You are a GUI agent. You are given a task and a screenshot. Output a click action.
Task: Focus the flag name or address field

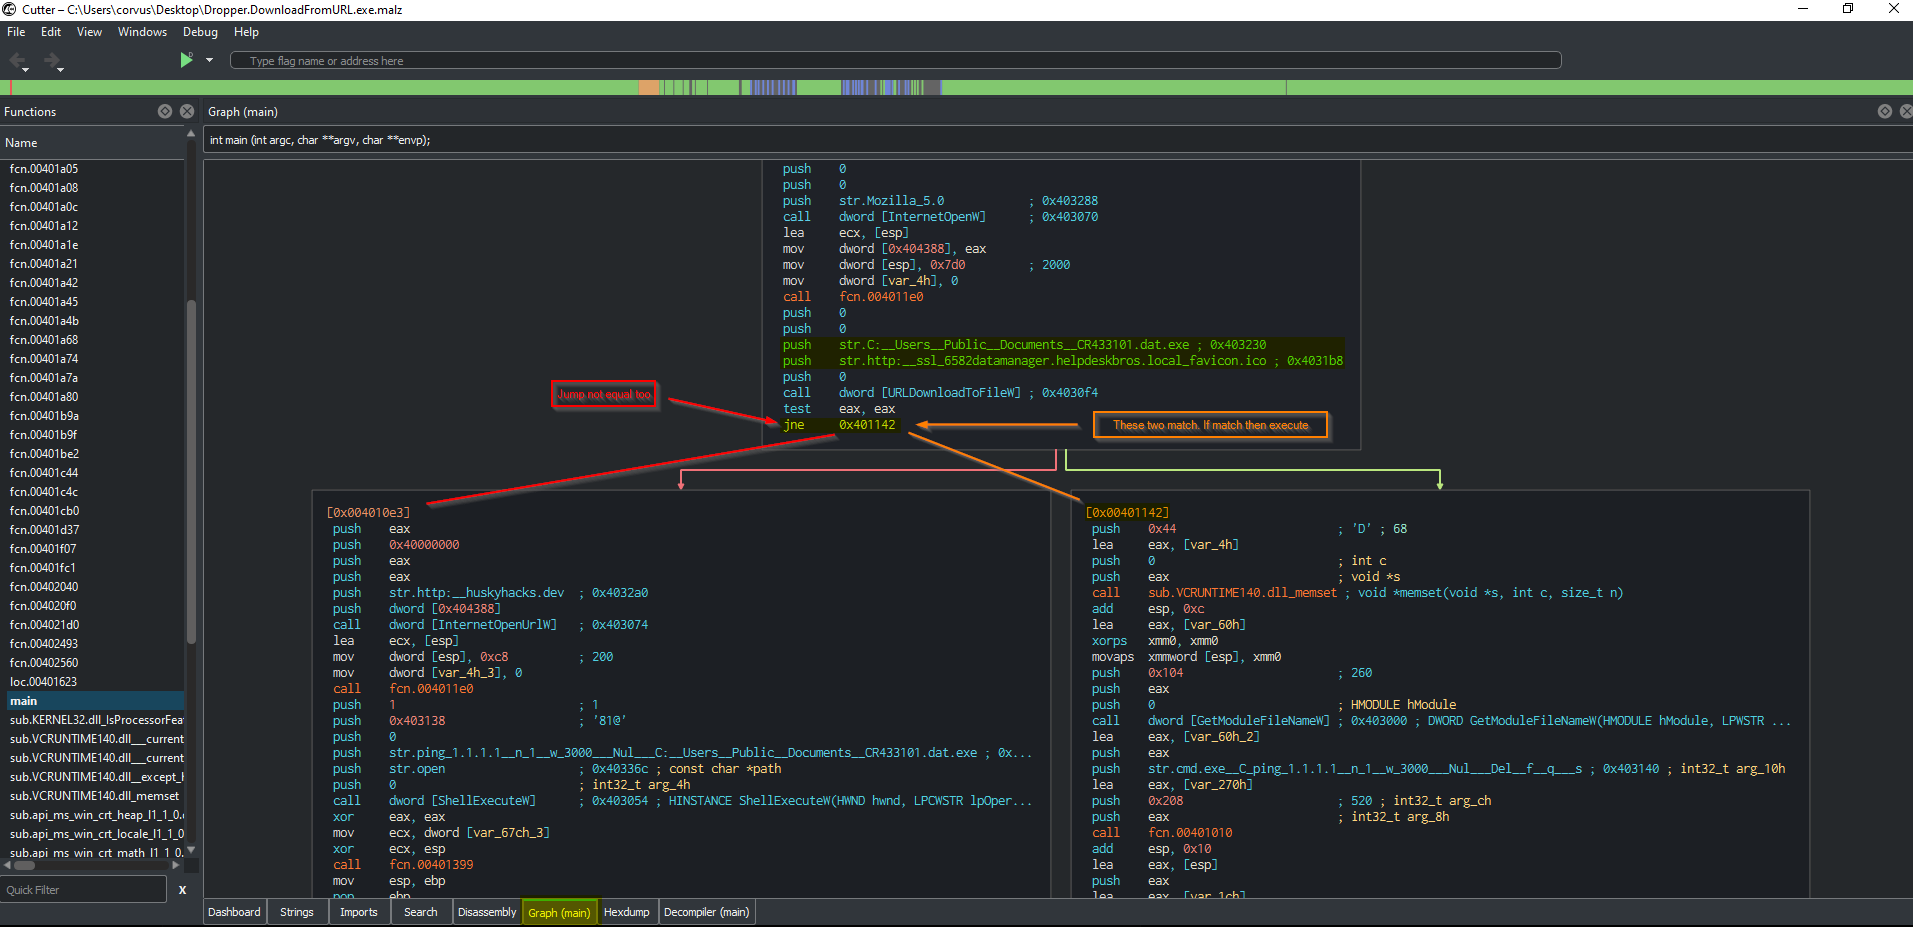click(x=895, y=61)
